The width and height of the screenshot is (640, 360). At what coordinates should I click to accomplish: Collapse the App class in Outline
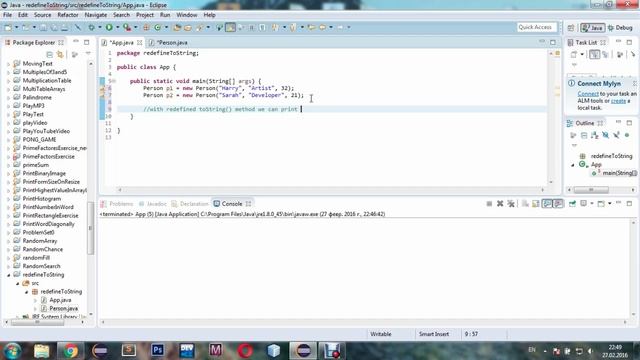(573, 164)
